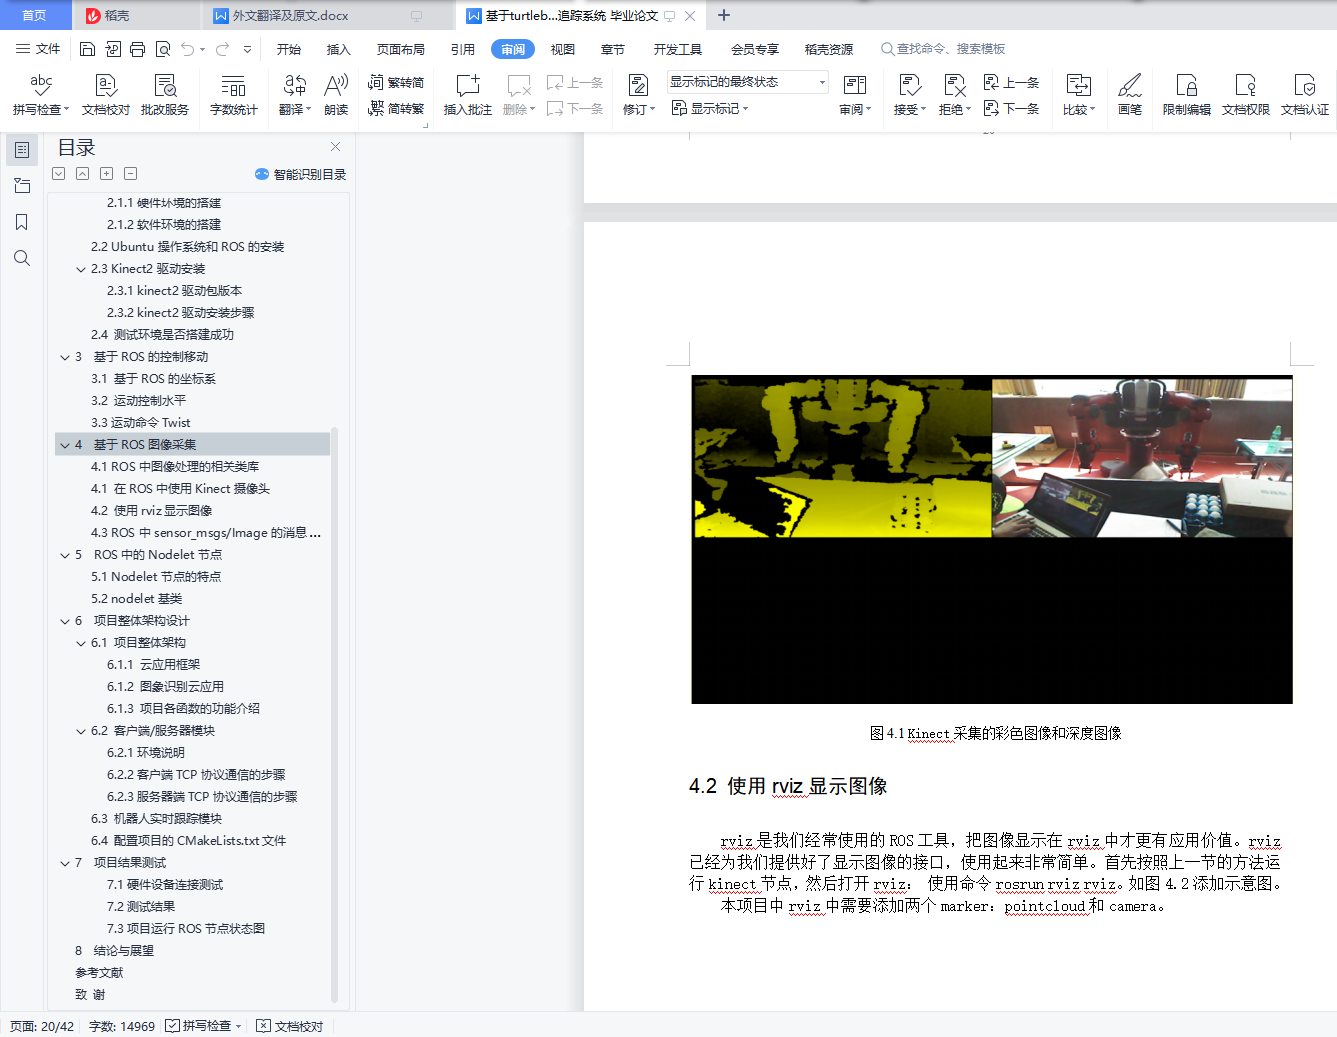Convert text with 繁转简

[396, 83]
